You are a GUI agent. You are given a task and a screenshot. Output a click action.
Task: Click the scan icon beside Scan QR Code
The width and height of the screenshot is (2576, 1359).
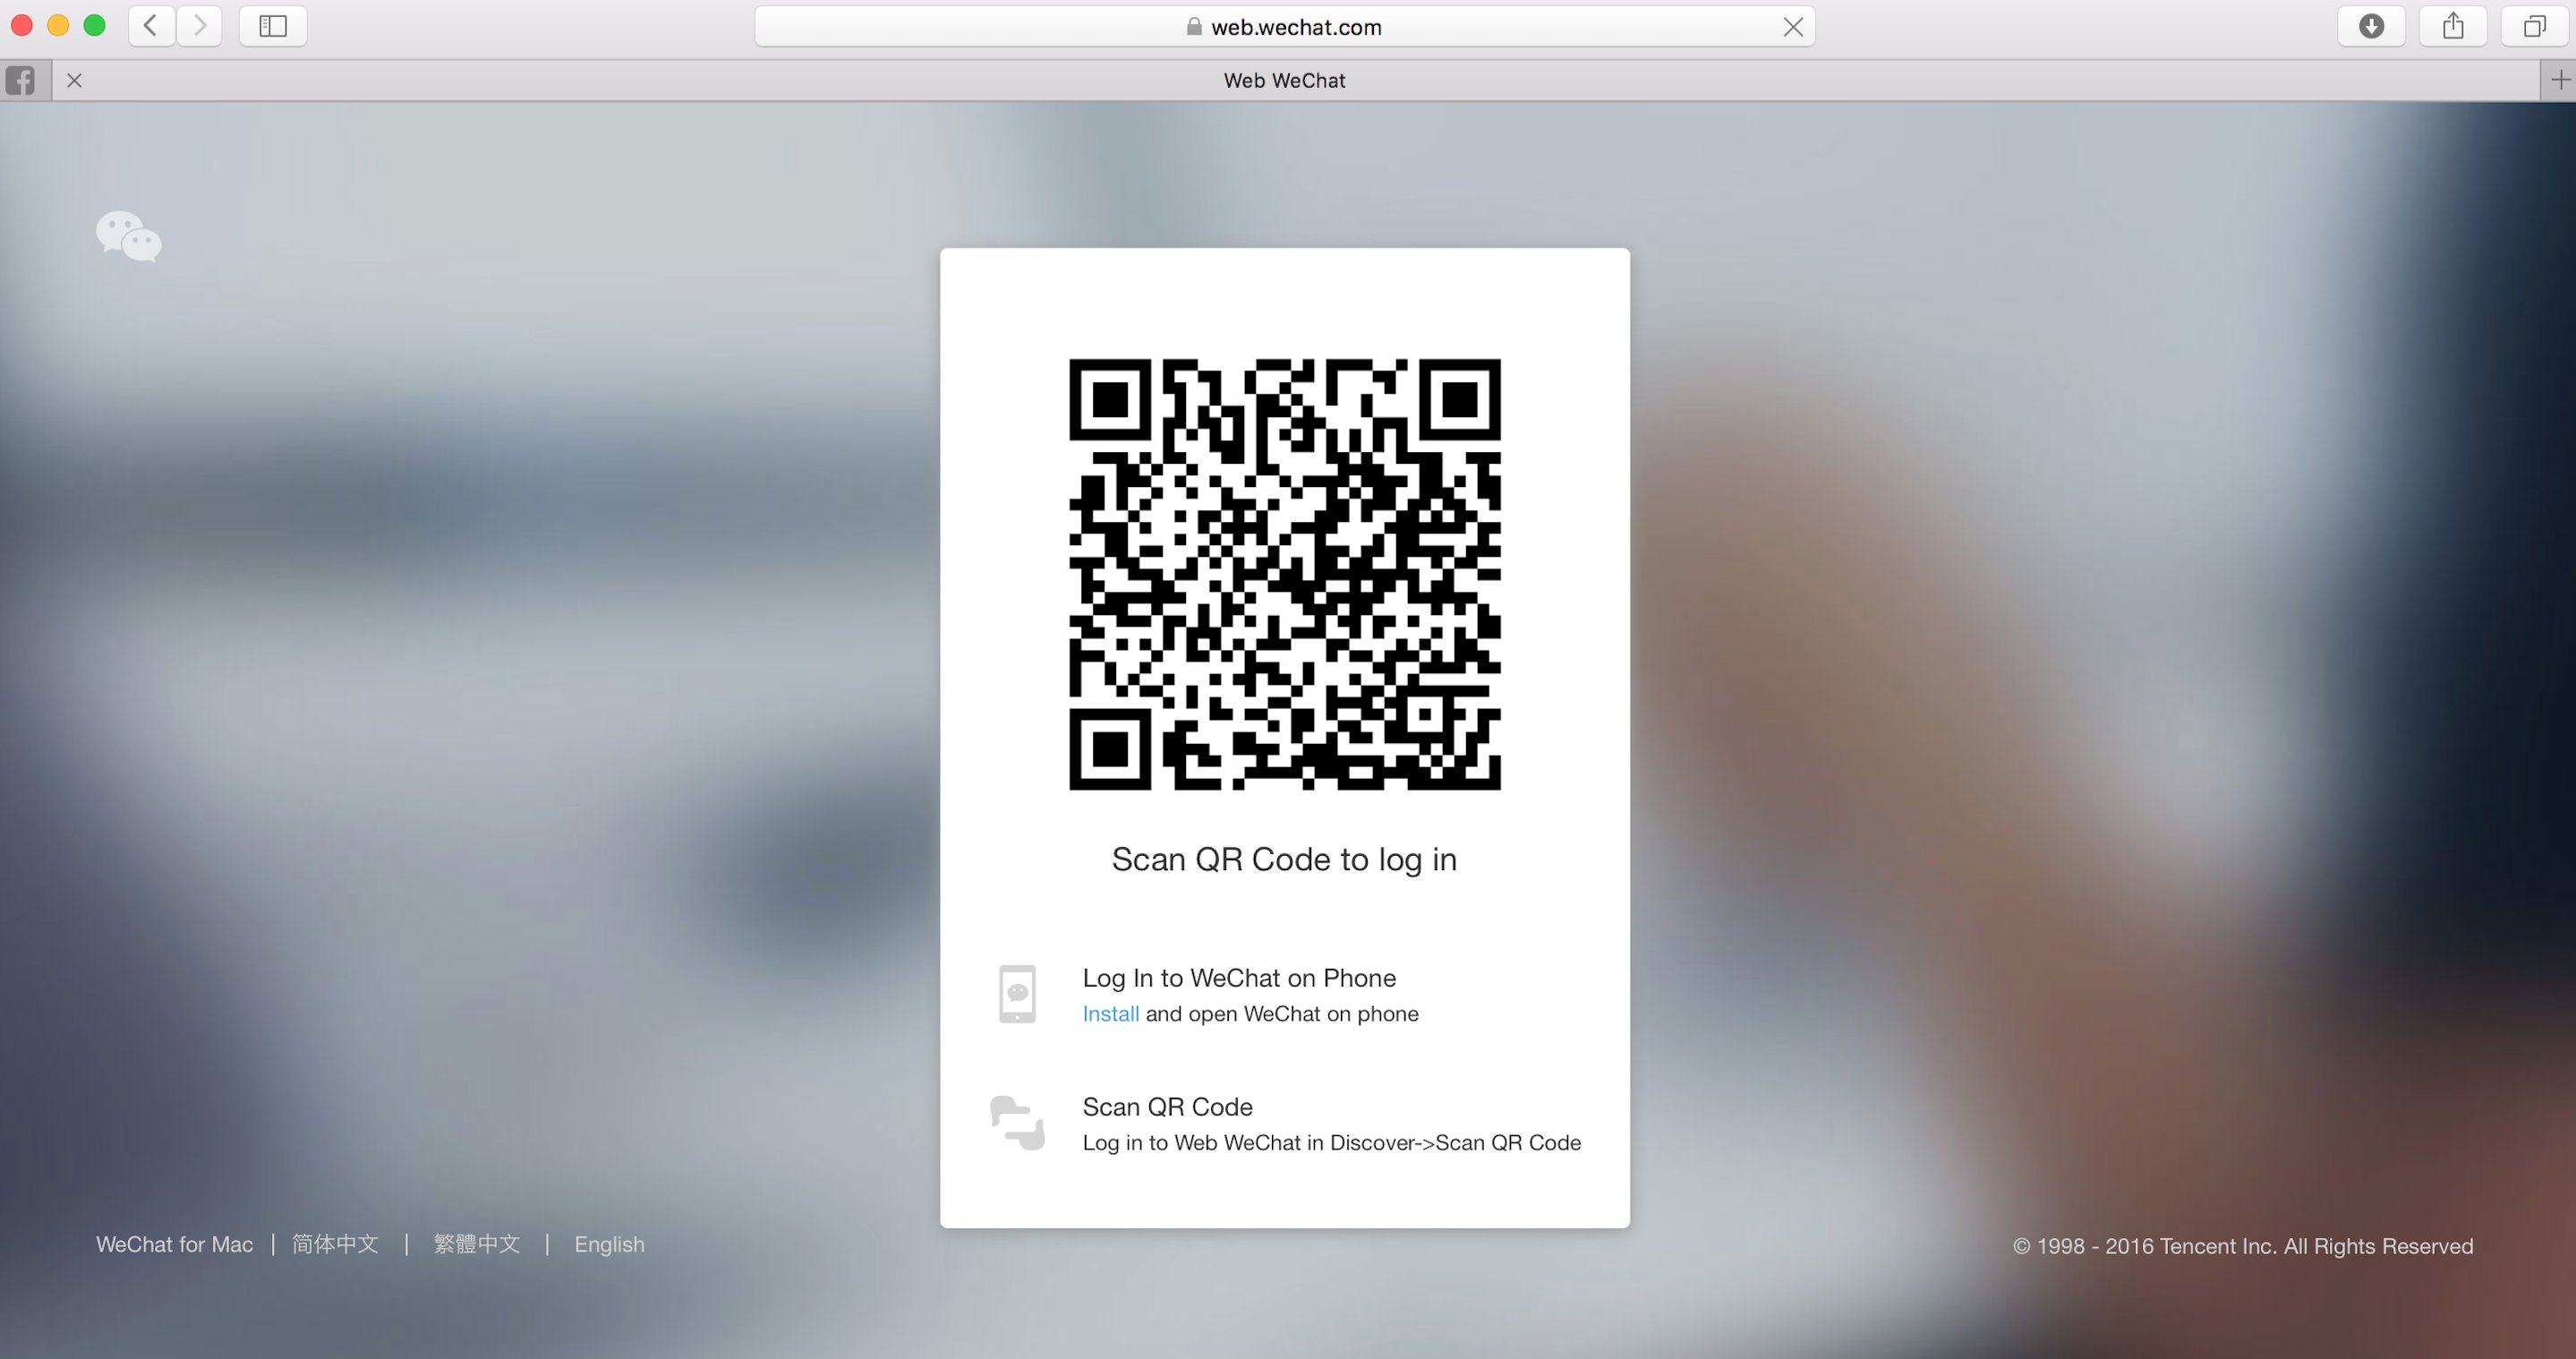click(x=1017, y=1123)
